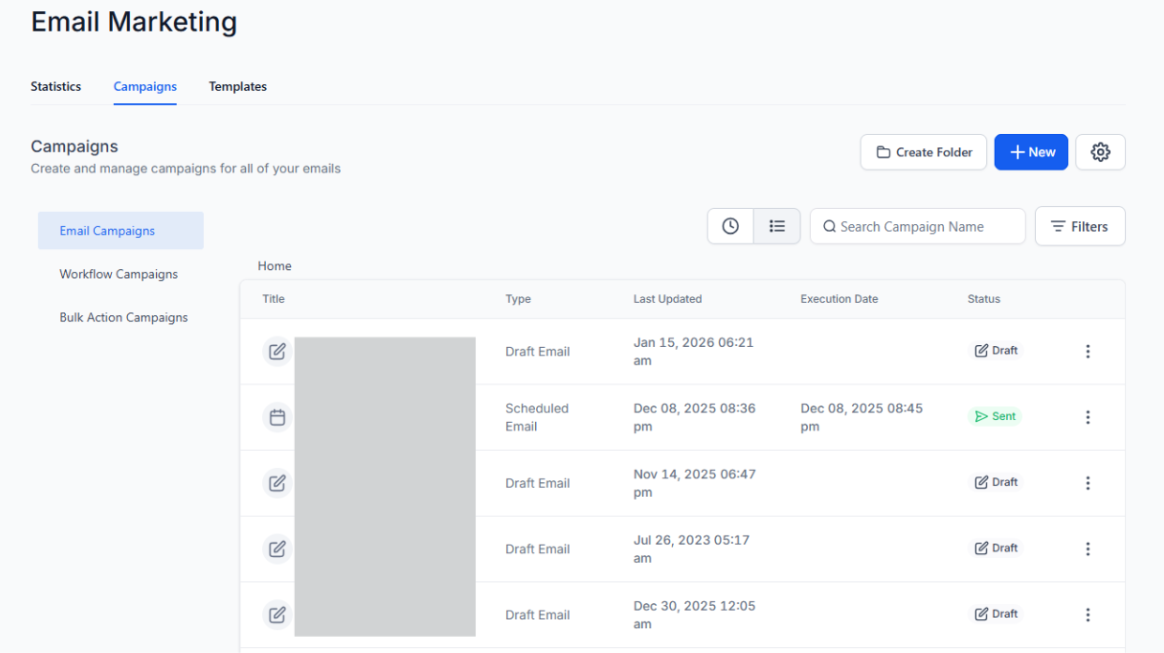Select the list view icon
This screenshot has height=653, width=1164.
click(x=777, y=226)
